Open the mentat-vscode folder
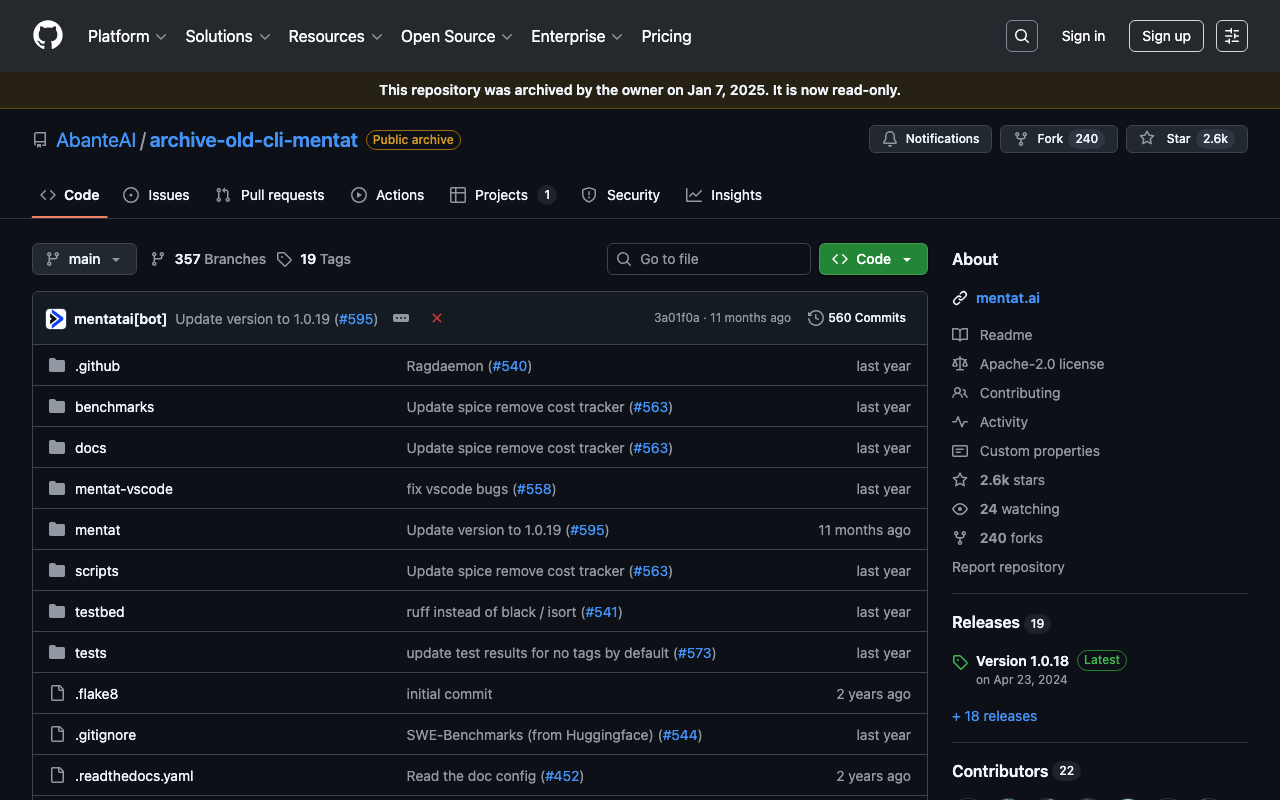 [x=124, y=489]
